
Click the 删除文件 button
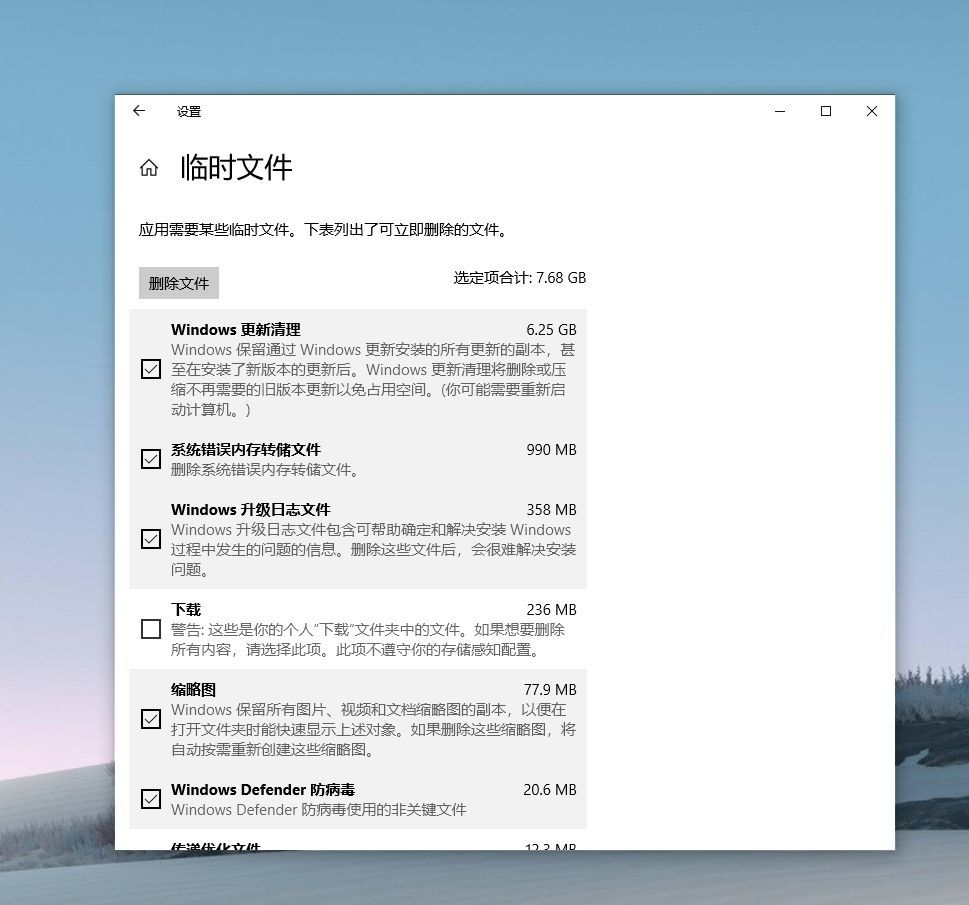pyautogui.click(x=179, y=283)
